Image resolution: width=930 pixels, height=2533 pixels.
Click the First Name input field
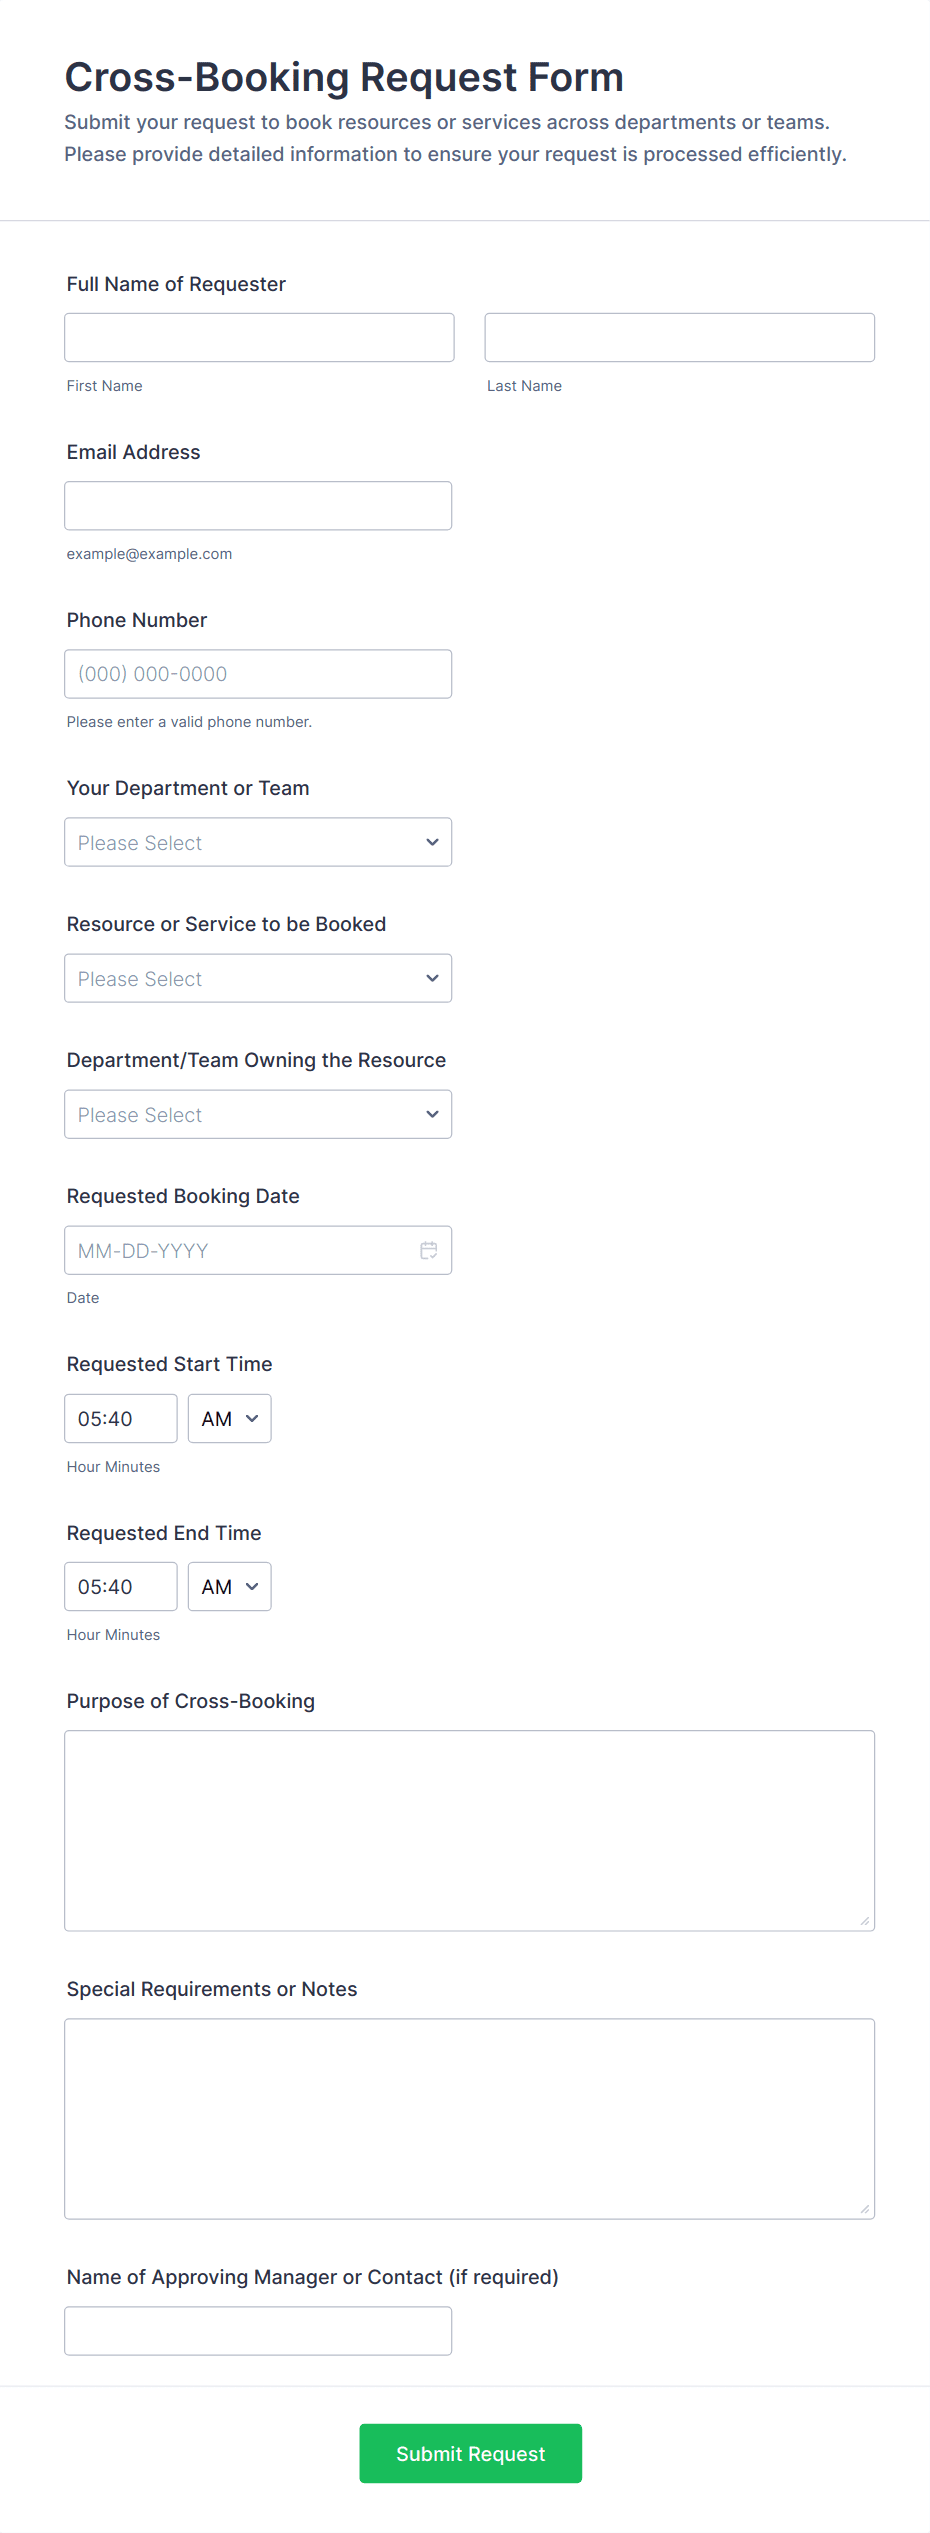click(x=259, y=337)
